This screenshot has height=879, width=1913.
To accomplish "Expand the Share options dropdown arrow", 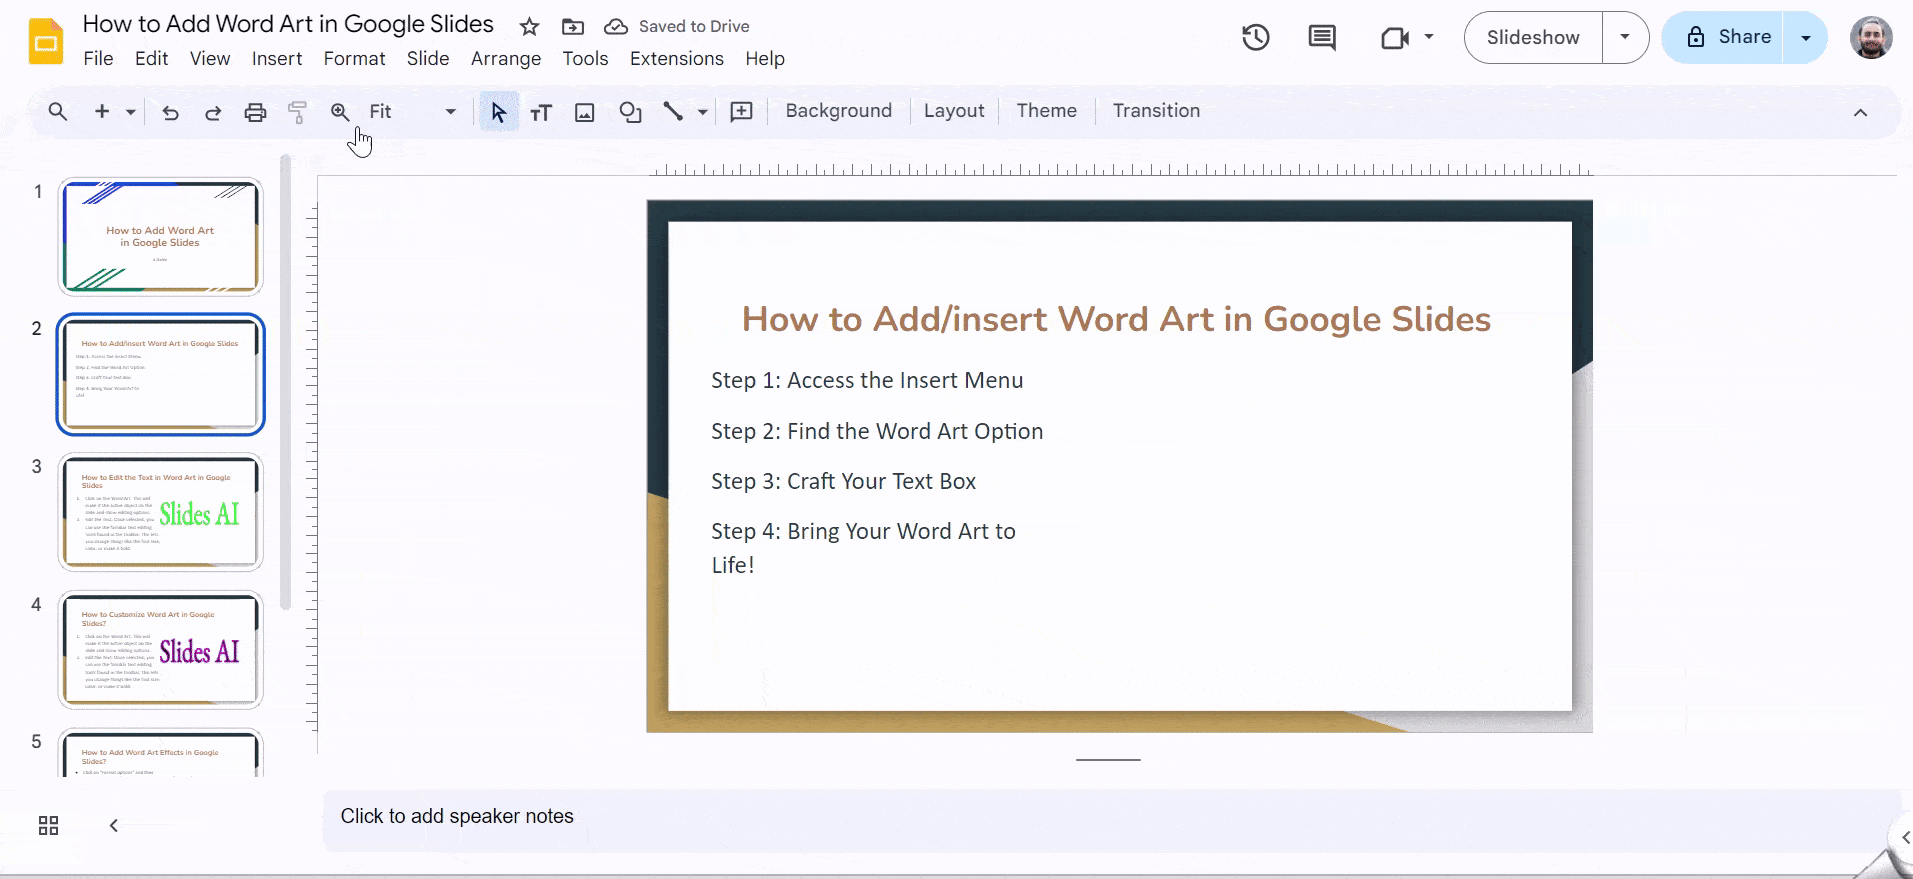I will 1806,37.
